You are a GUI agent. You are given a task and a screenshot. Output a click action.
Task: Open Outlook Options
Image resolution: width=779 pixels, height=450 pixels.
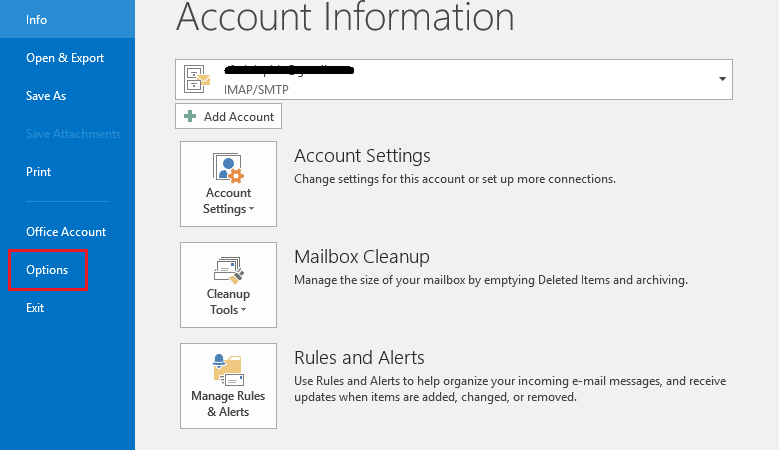pyautogui.click(x=47, y=270)
